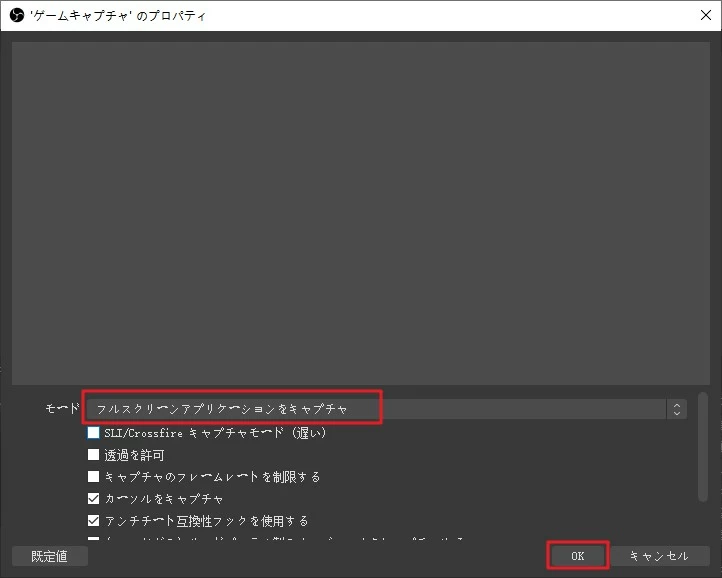This screenshot has width=722, height=578.
Task: Click the モード label text
Action: (x=62, y=409)
